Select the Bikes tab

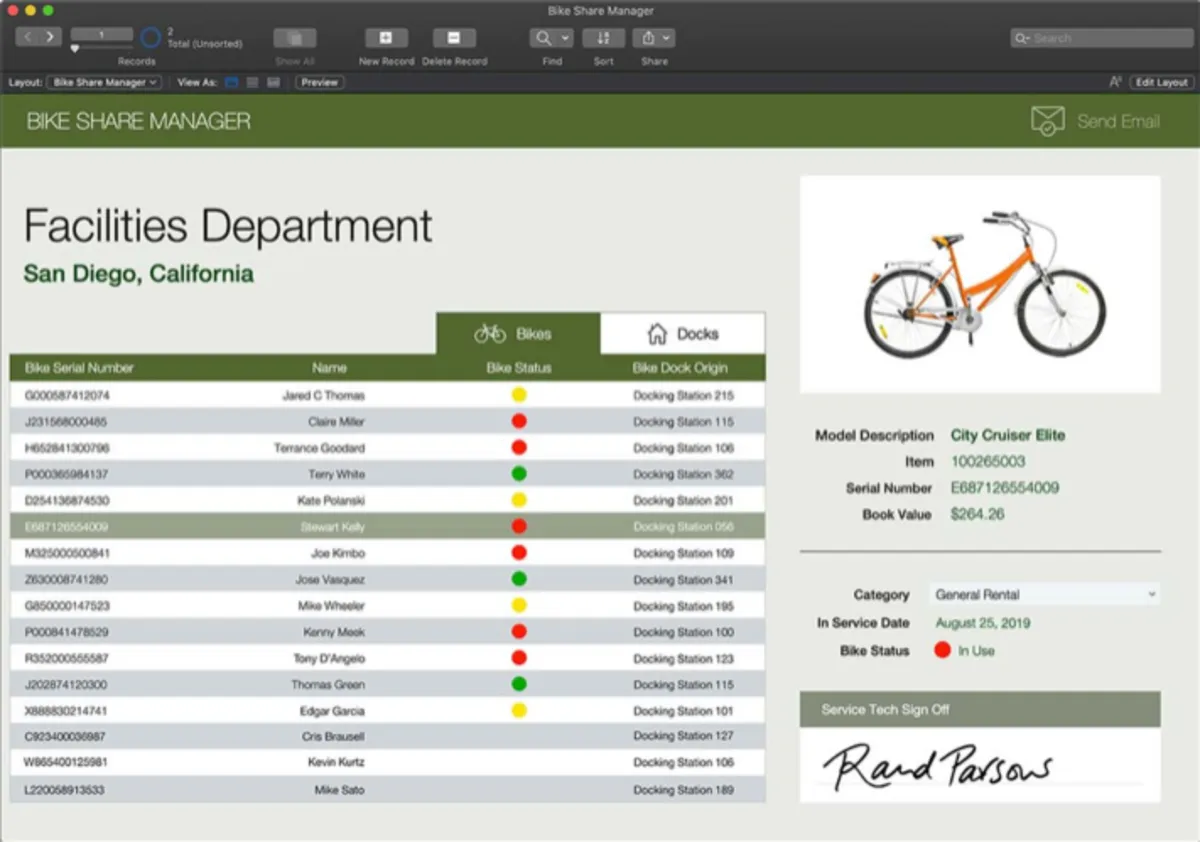point(518,334)
